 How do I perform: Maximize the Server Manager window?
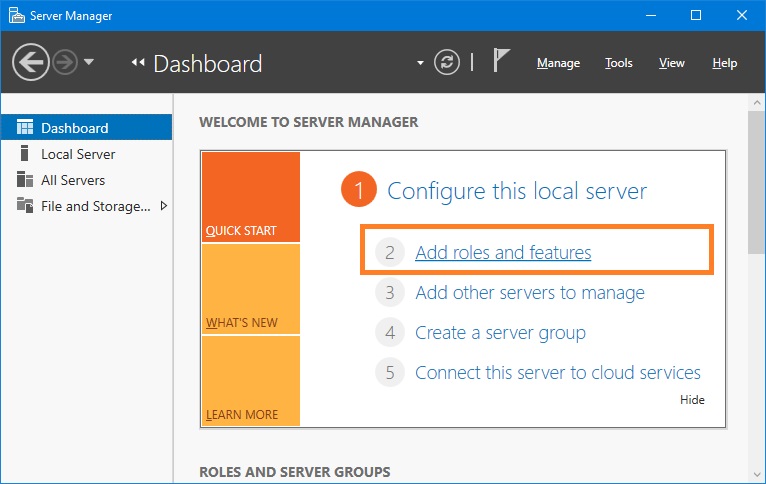pyautogui.click(x=696, y=15)
